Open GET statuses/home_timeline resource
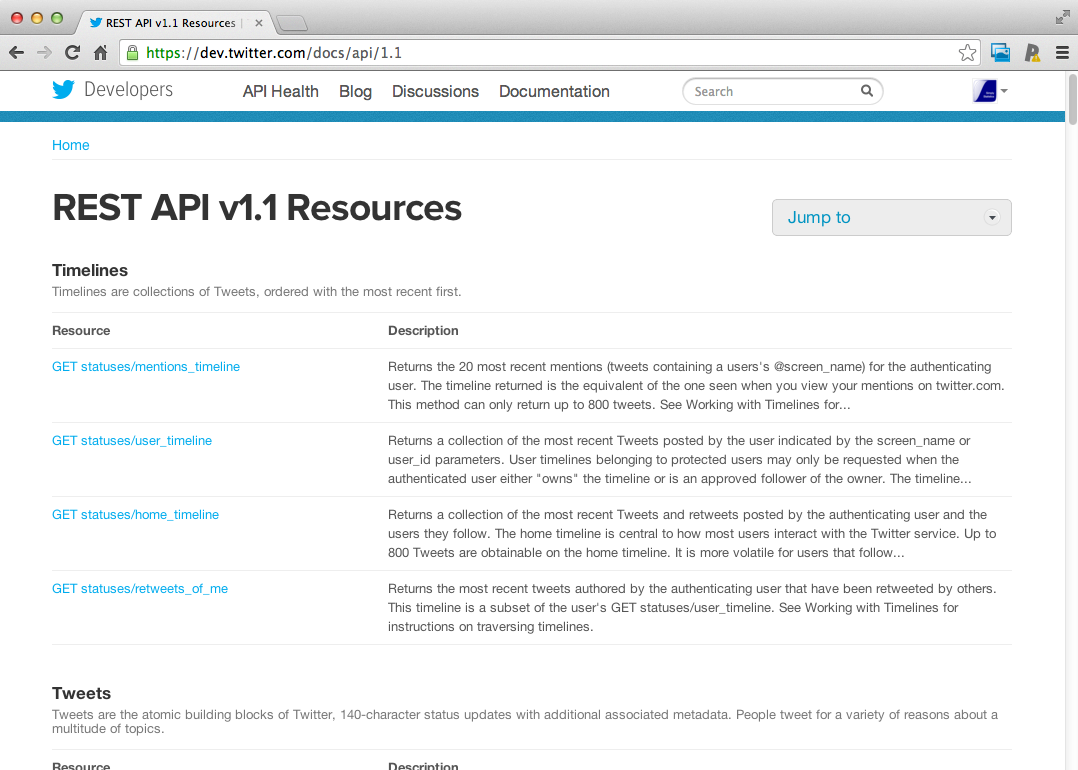Screen dimensions: 1078x770 pos(135,515)
